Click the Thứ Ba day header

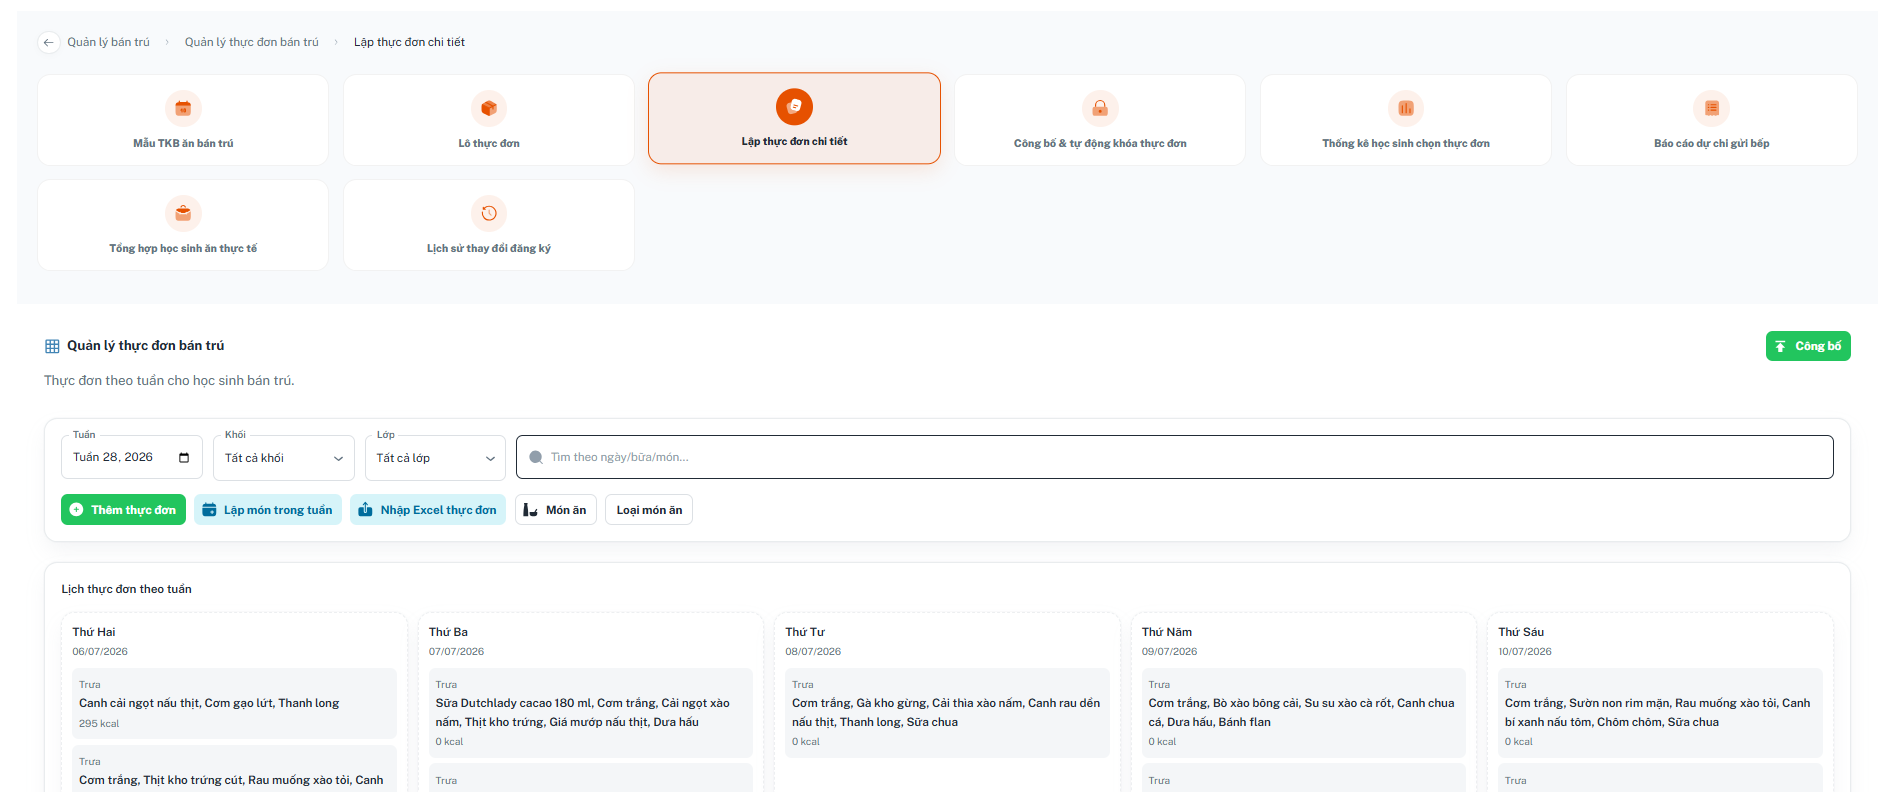click(448, 632)
